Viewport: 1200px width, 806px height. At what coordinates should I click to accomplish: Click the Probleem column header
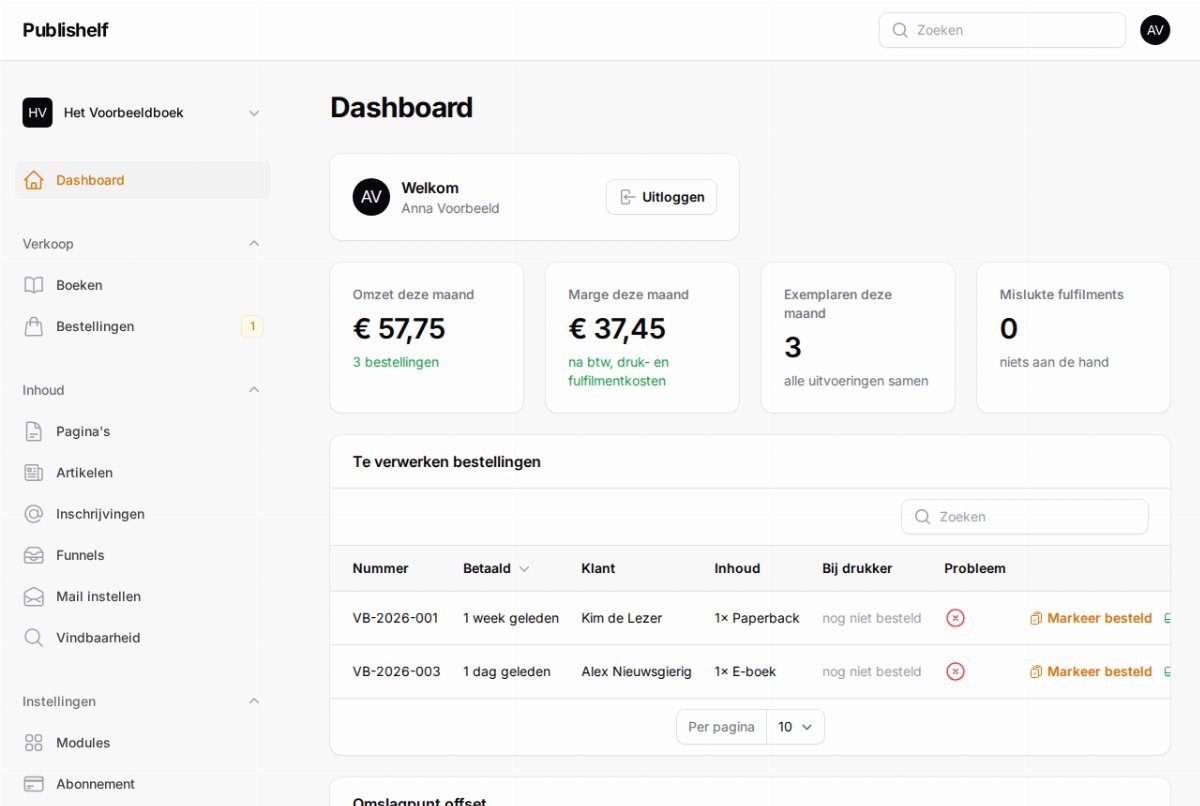(975, 568)
